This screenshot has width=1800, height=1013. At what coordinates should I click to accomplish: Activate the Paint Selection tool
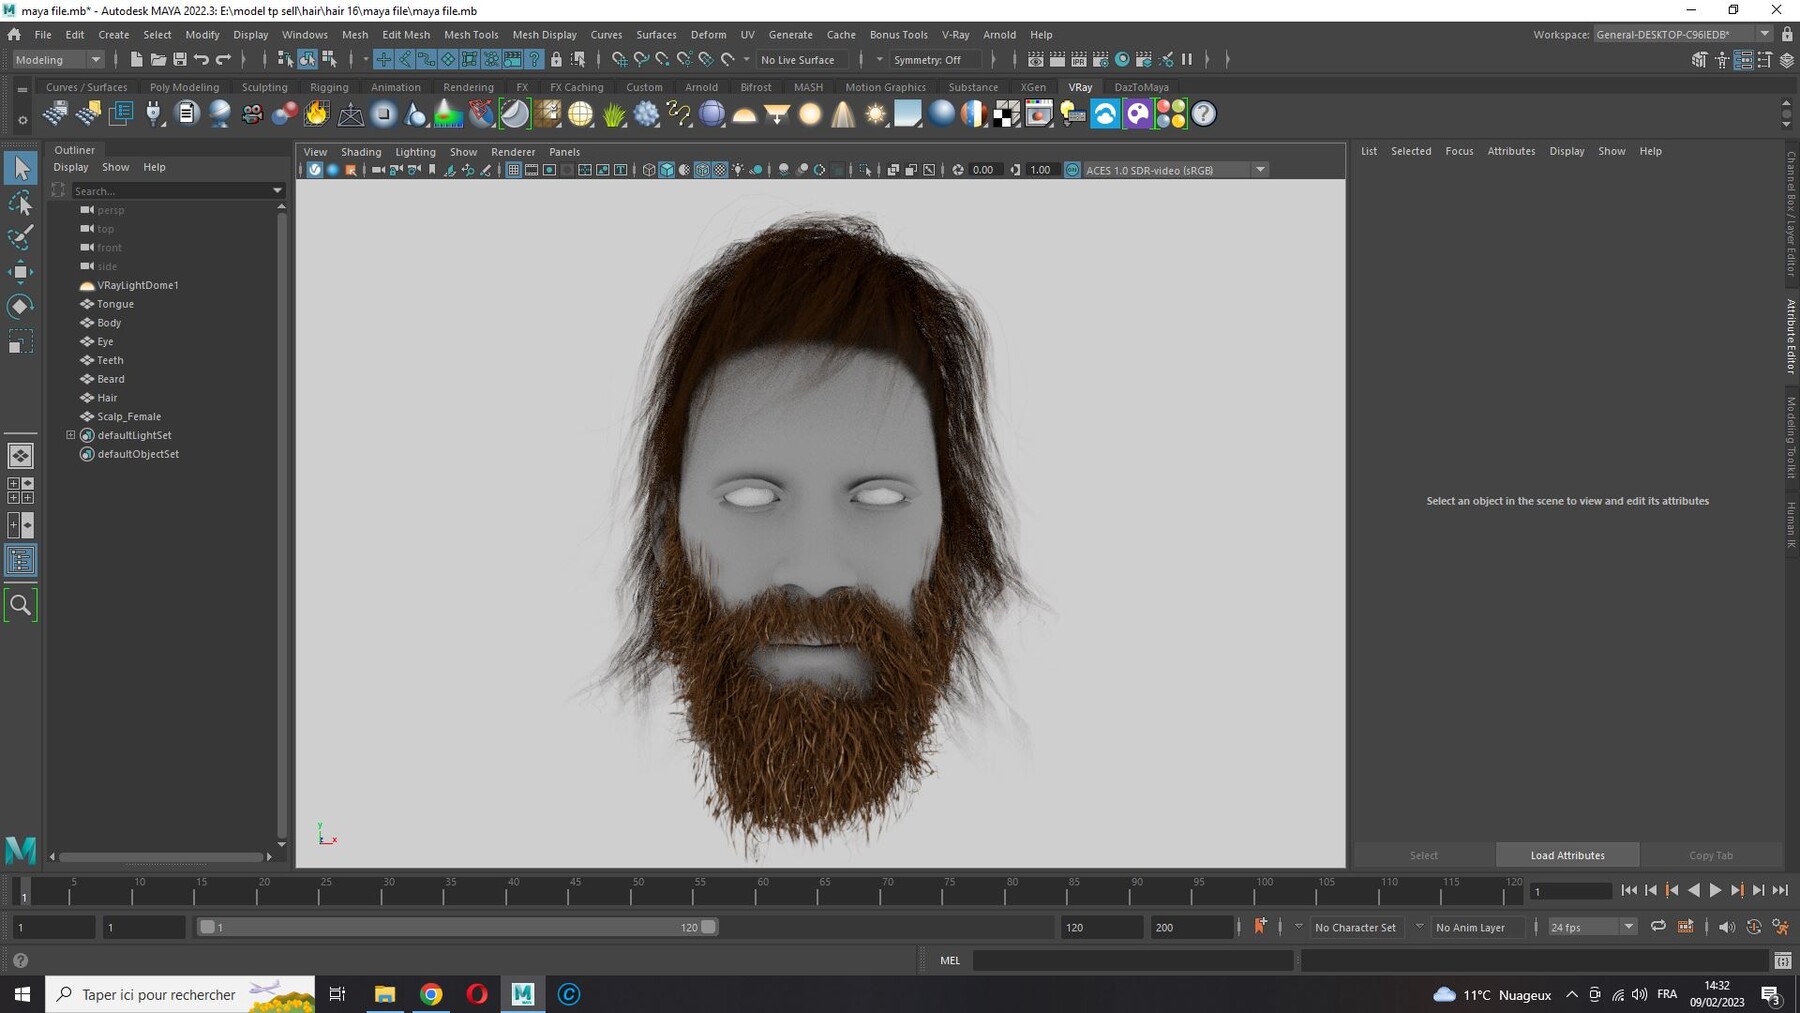click(20, 237)
